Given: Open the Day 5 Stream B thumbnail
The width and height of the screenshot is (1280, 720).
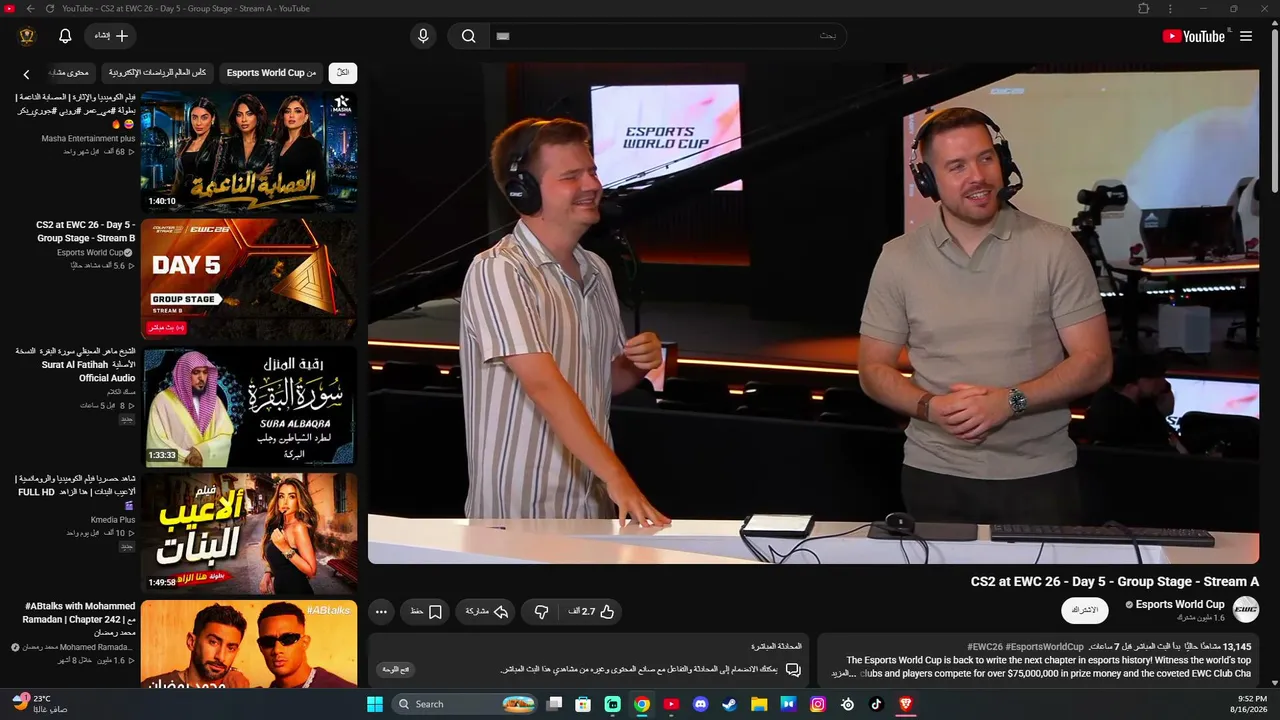Looking at the screenshot, I should [249, 279].
